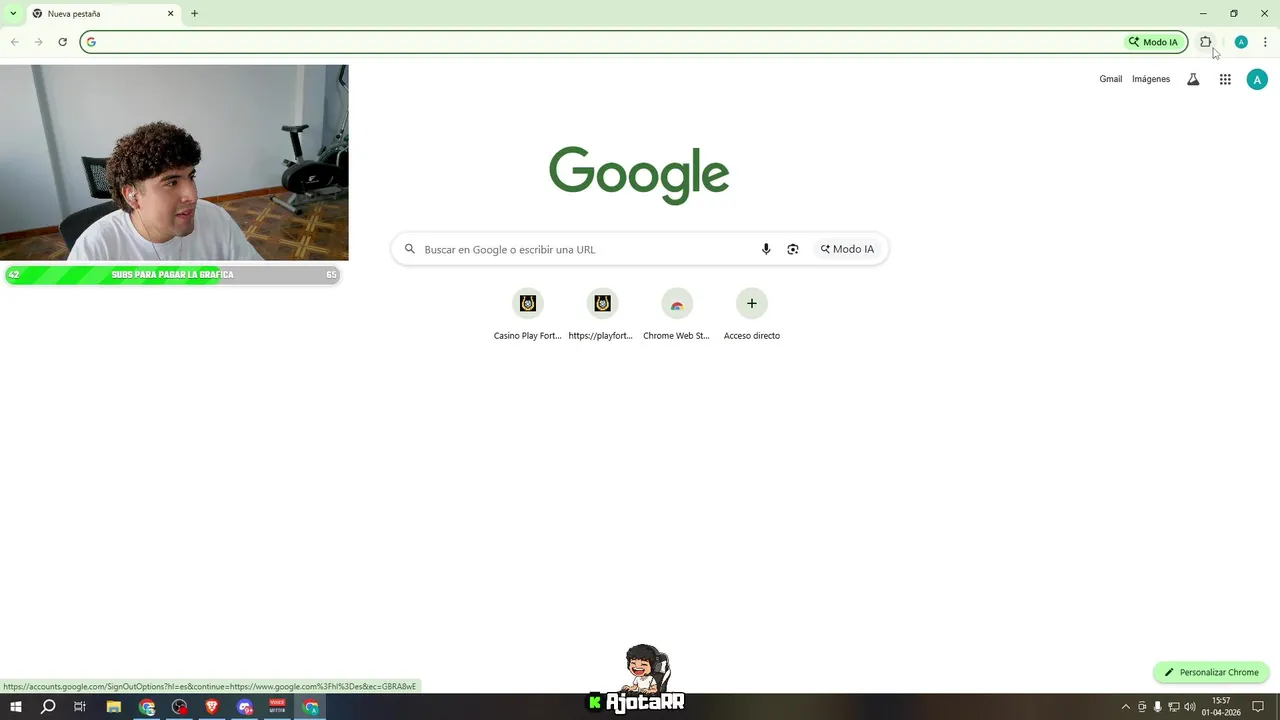Open Discord from taskbar
The height and width of the screenshot is (720, 1280).
(245, 707)
